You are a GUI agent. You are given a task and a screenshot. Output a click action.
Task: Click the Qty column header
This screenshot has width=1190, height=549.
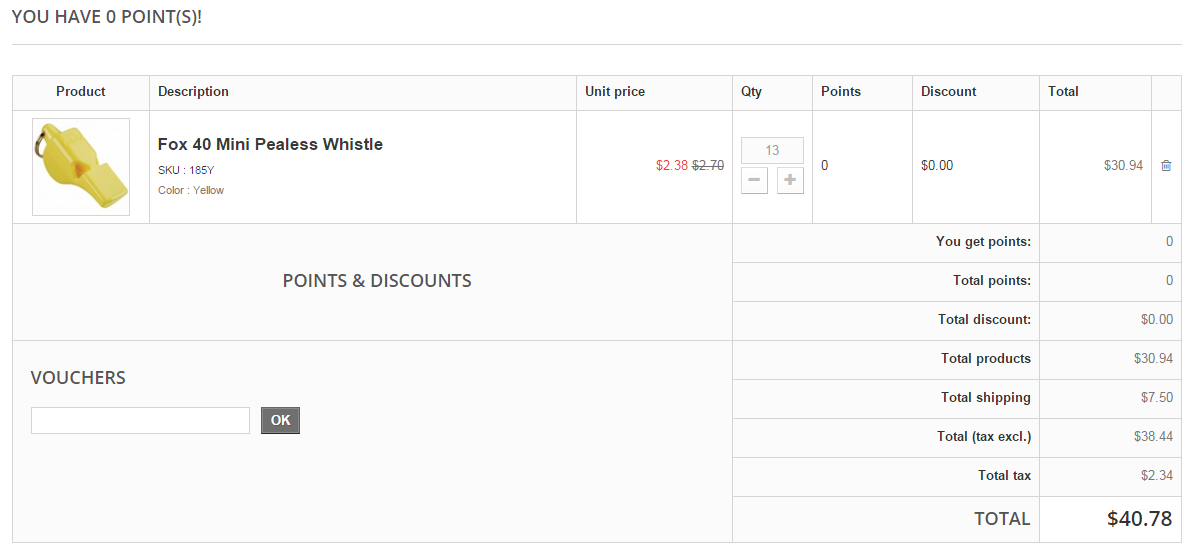[751, 92]
